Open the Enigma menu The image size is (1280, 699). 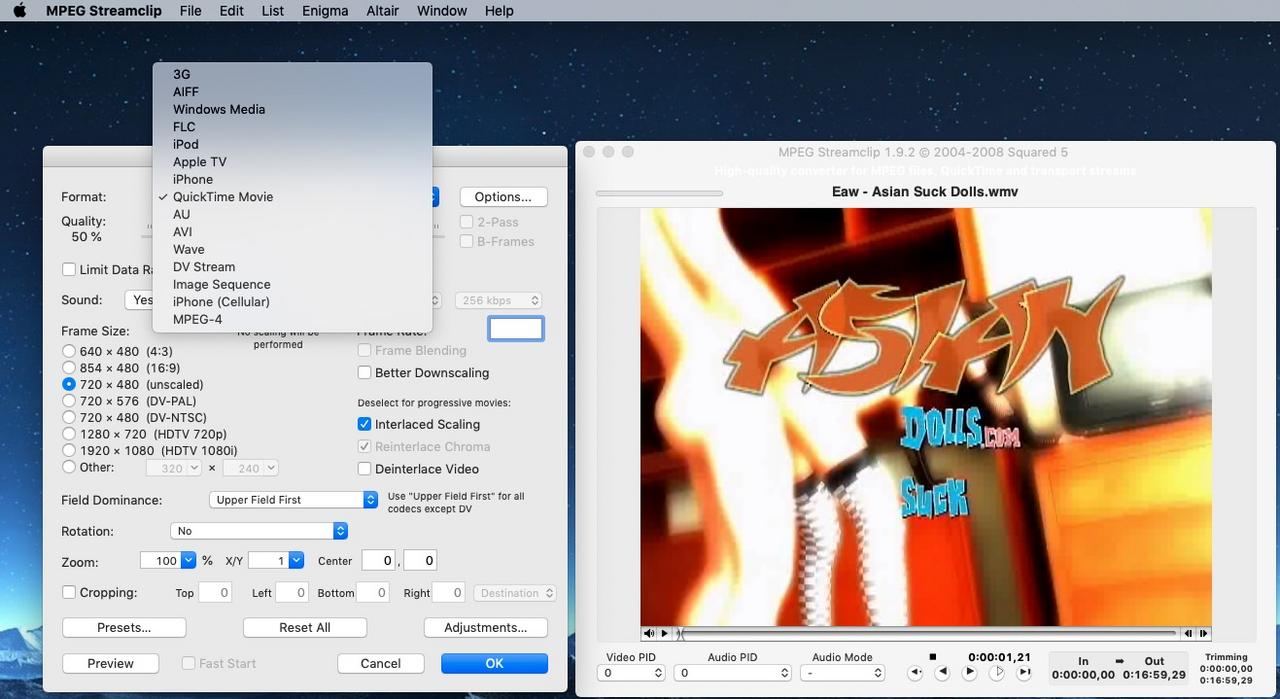325,11
